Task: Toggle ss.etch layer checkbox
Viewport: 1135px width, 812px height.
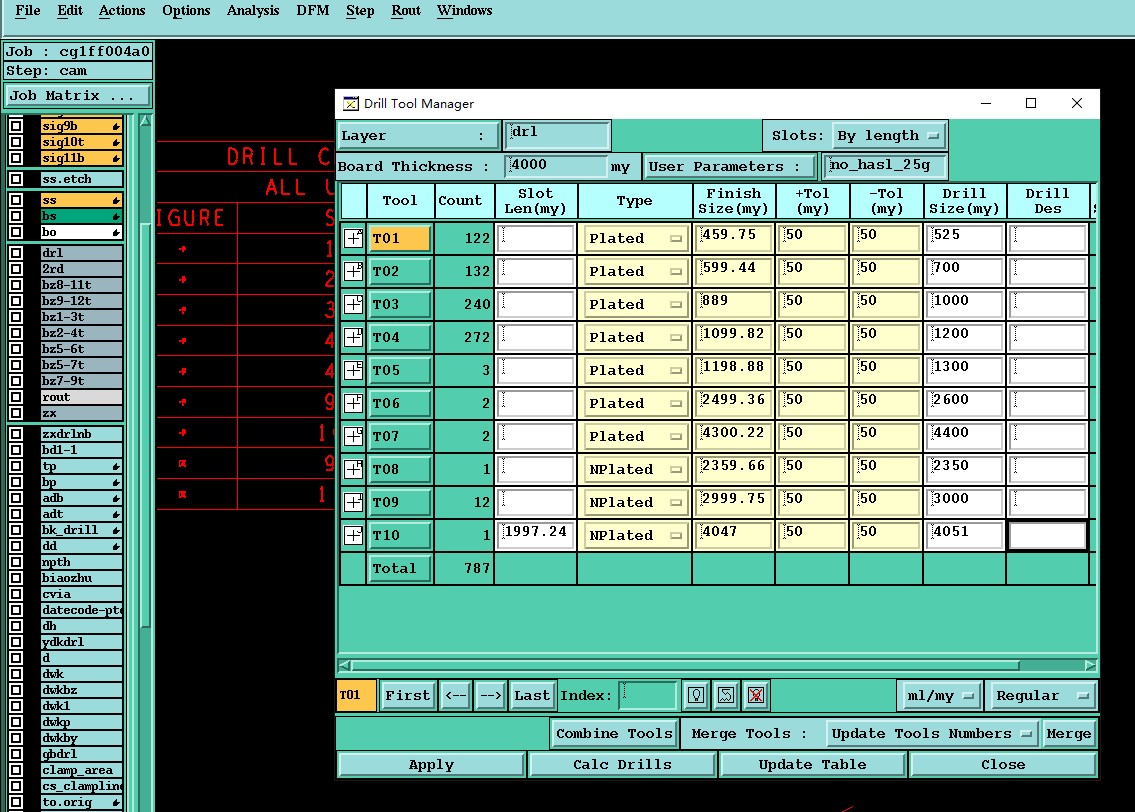Action: click(x=16, y=179)
